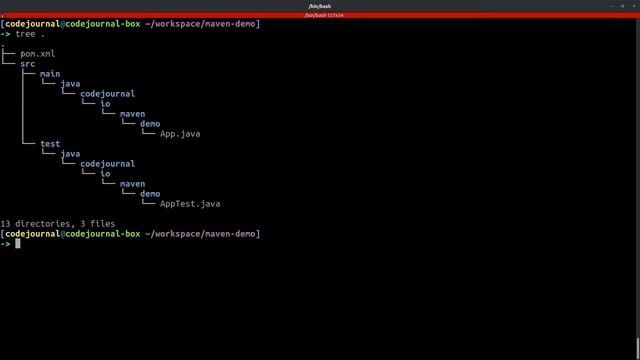
Task: Click the java folder directly under test
Action: click(x=70, y=154)
